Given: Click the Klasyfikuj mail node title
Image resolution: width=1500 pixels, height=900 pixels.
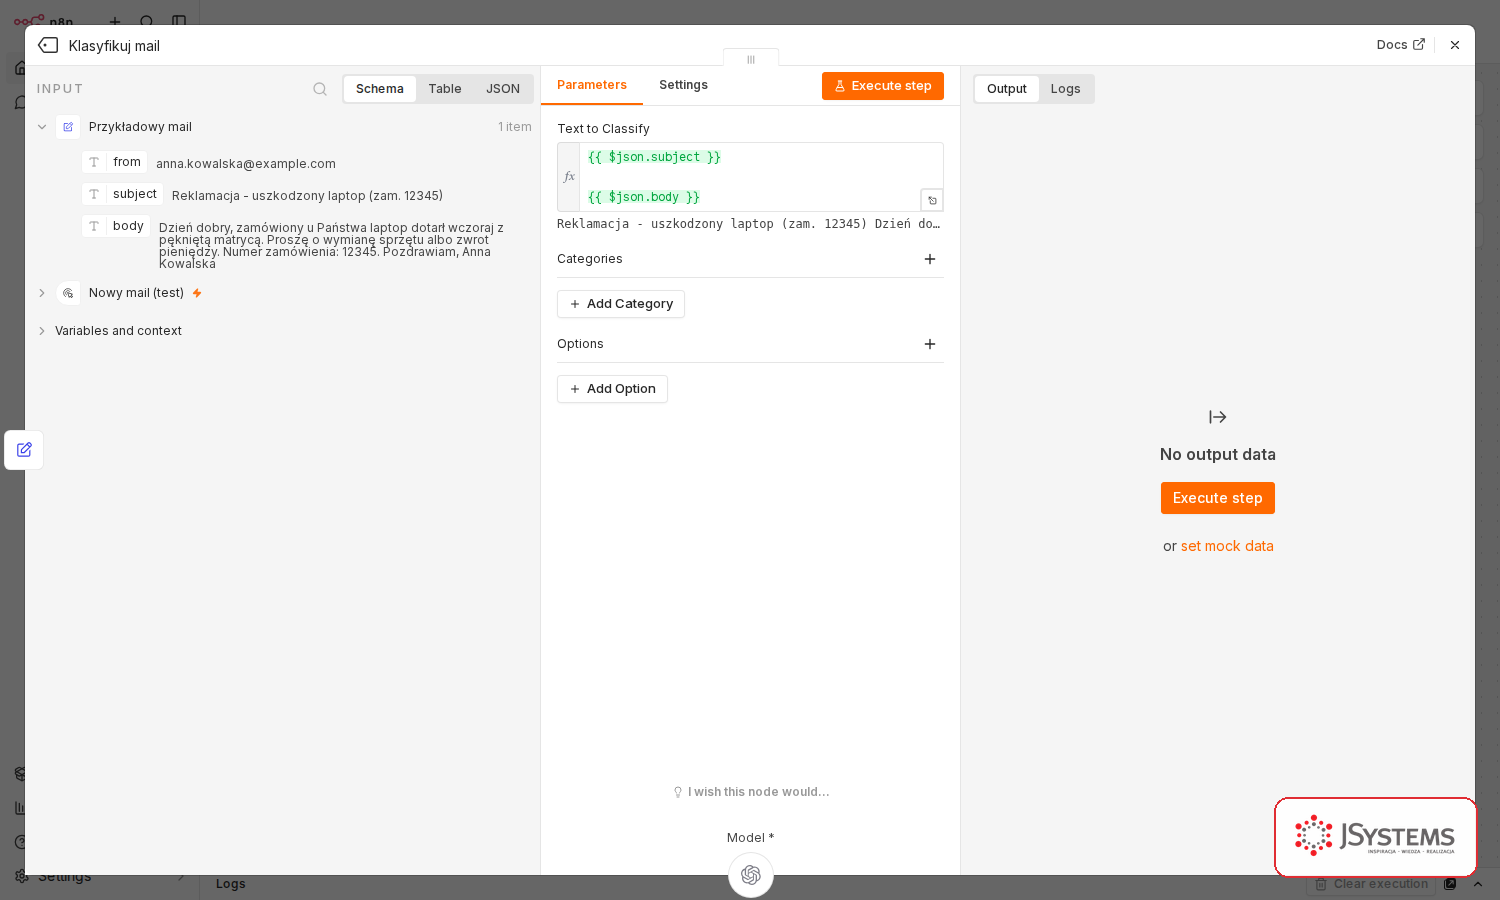Looking at the screenshot, I should tap(114, 46).
